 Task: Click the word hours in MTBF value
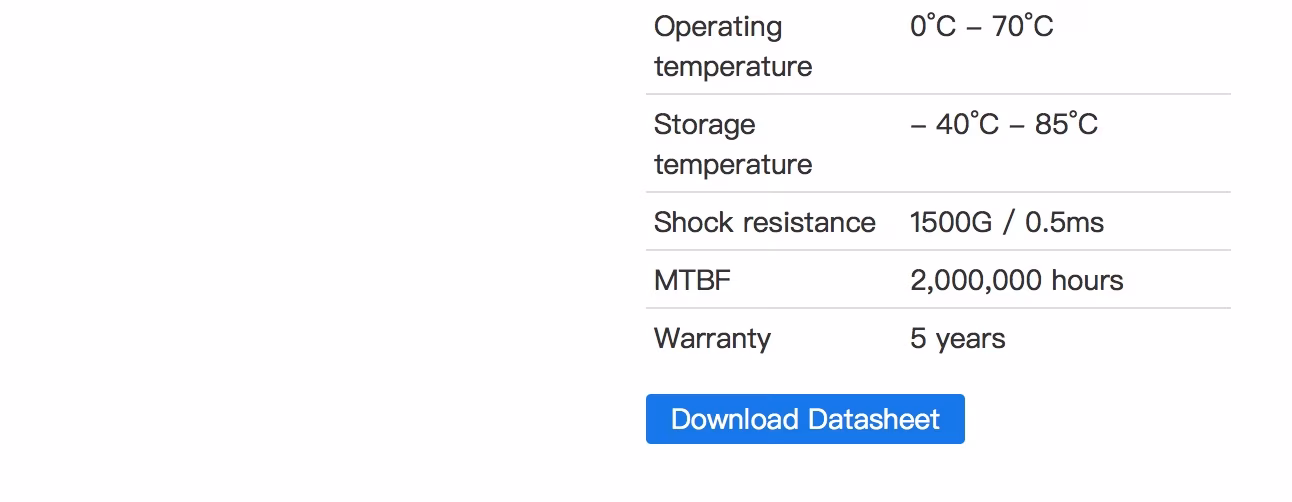coord(1087,280)
